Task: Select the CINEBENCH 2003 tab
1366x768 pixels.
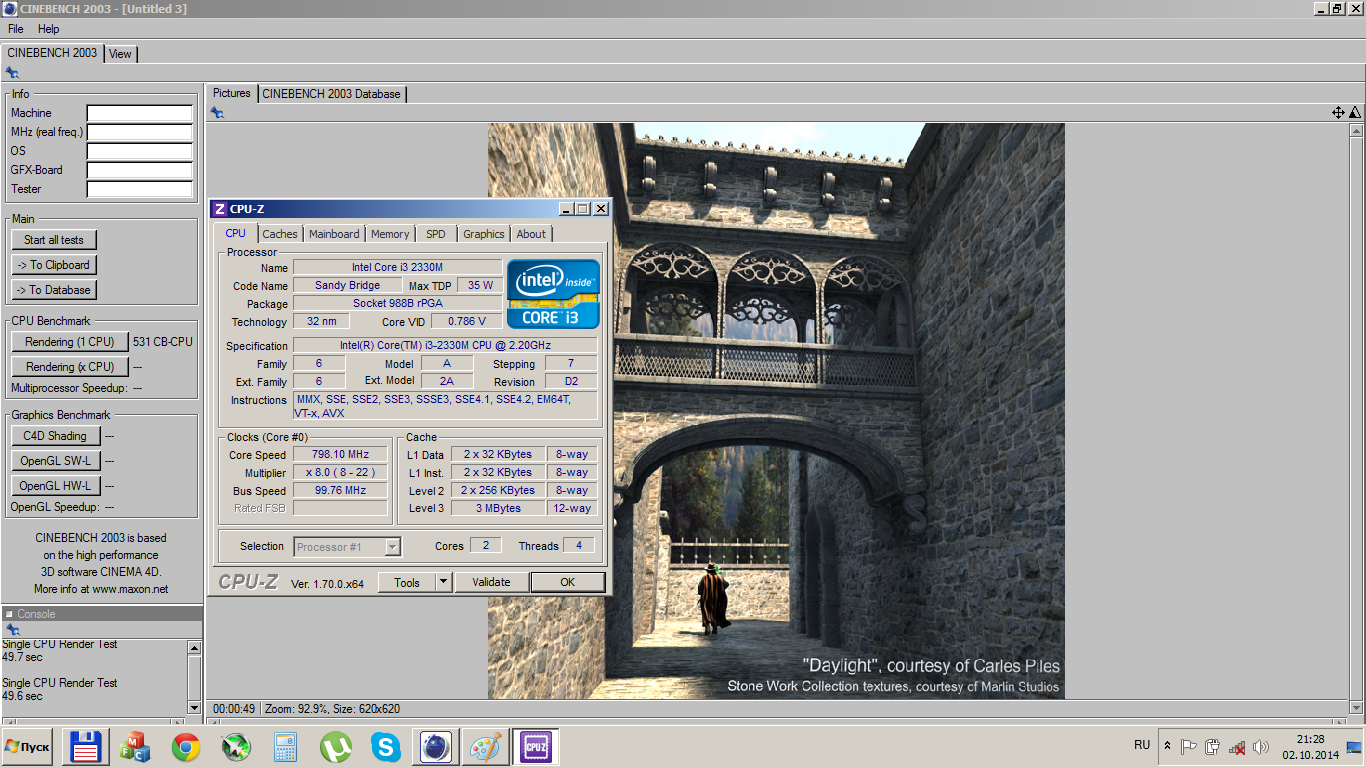Action: 52,53
